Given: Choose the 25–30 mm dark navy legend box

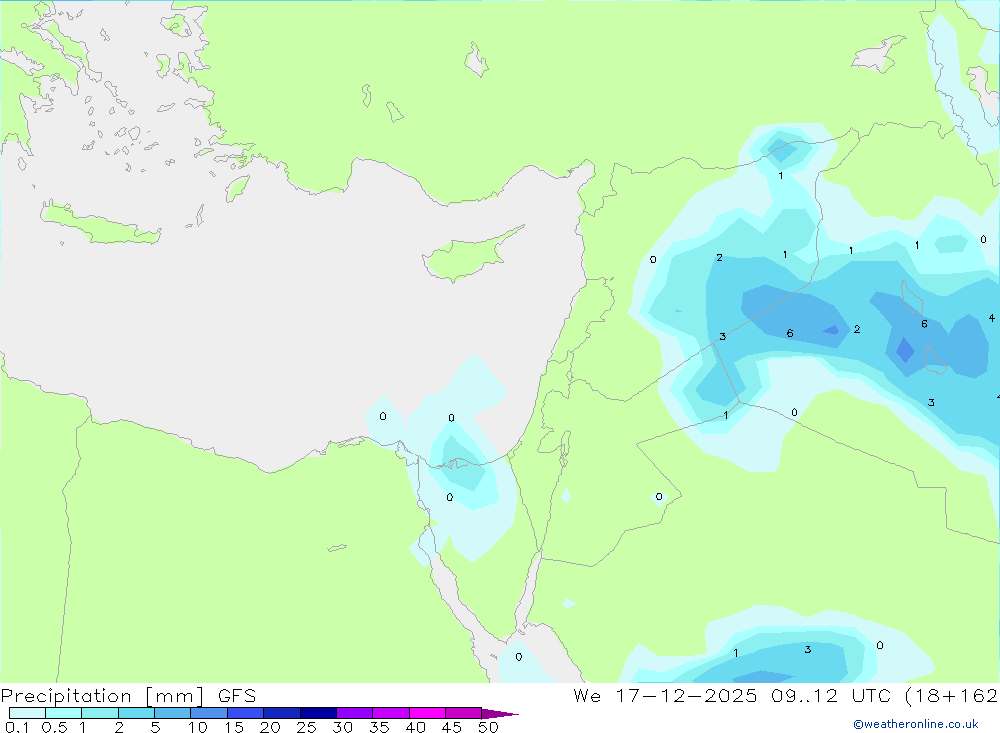Looking at the screenshot, I should coord(318,713).
